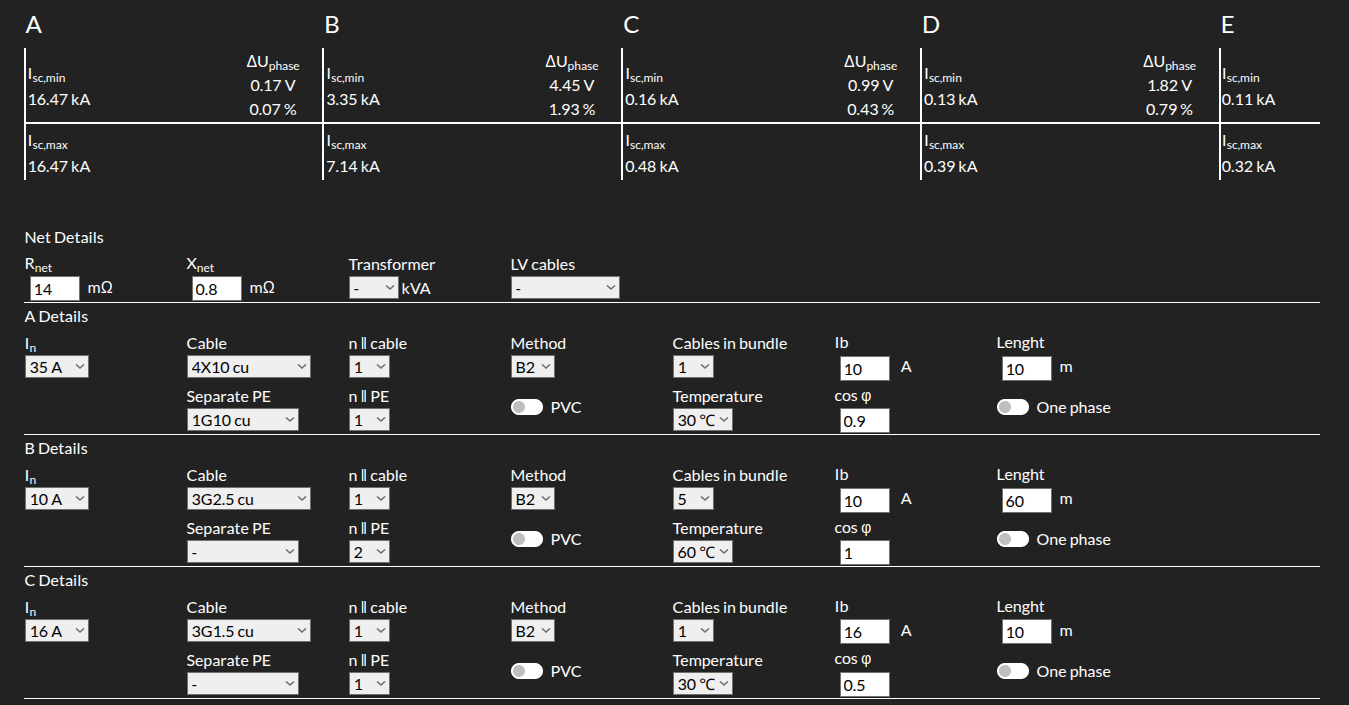The image size is (1349, 705).
Task: Toggle the PVC switch in A Details
Action: [x=526, y=408]
